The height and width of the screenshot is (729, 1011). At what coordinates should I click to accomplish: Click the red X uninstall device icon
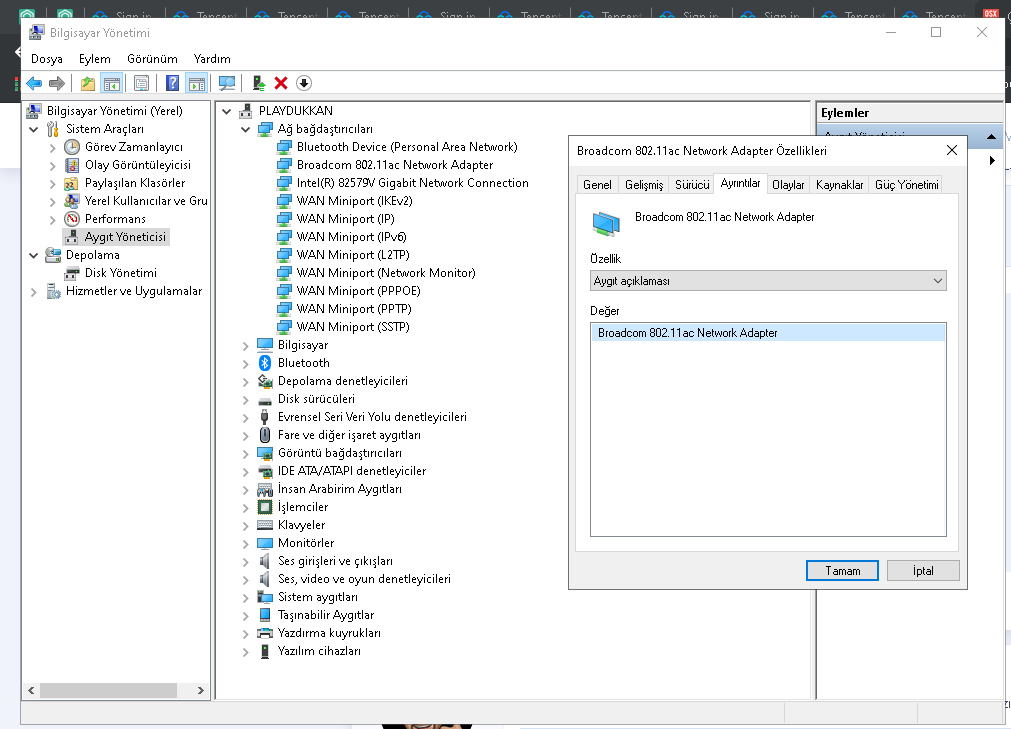point(281,83)
